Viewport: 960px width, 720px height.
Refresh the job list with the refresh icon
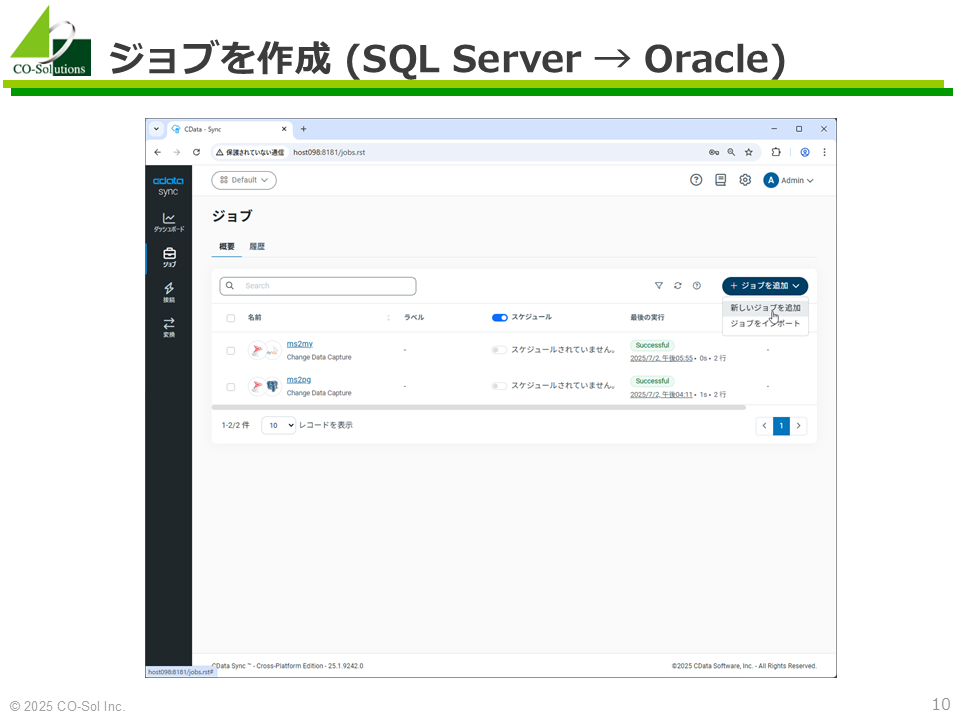678,286
